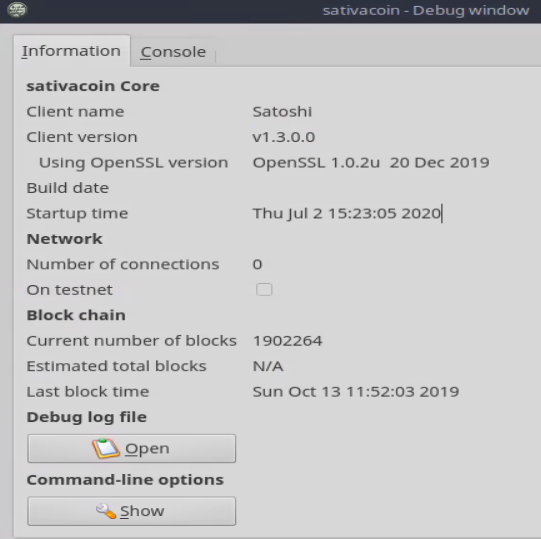Select the Information tab

pos(71,51)
